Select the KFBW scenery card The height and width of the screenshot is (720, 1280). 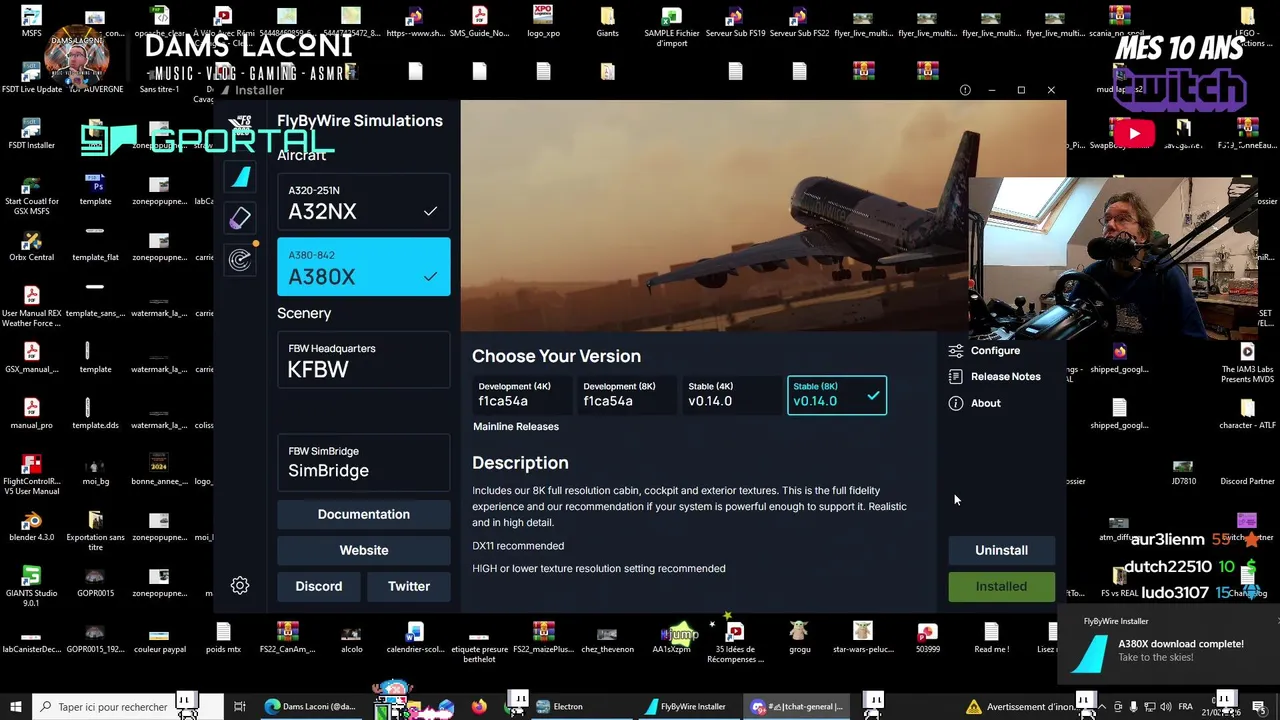[364, 360]
